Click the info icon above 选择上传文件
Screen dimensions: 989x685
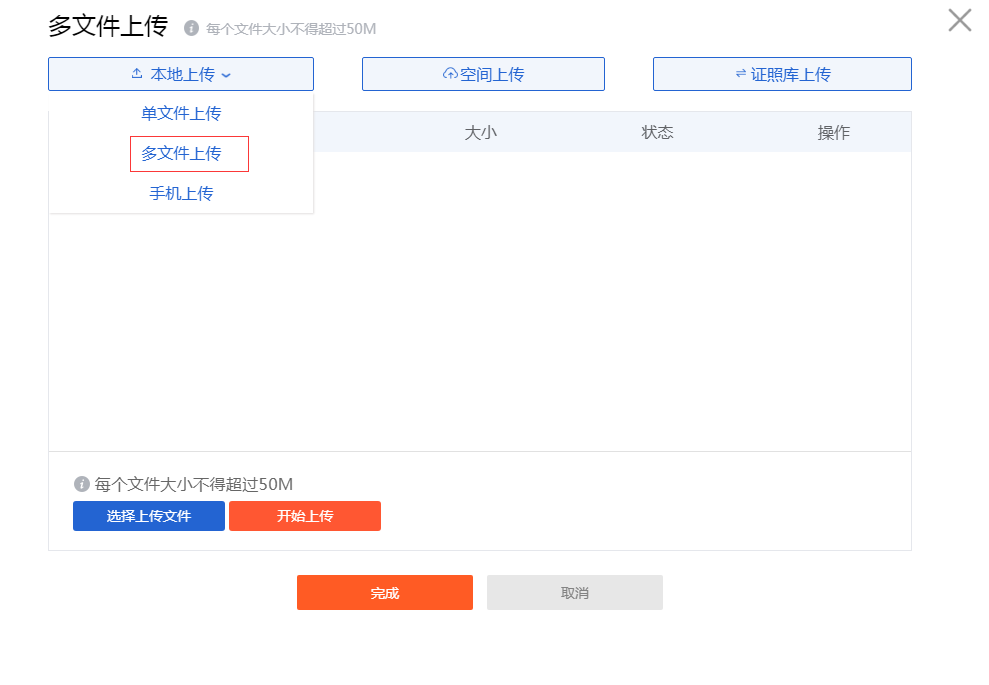click(x=82, y=483)
